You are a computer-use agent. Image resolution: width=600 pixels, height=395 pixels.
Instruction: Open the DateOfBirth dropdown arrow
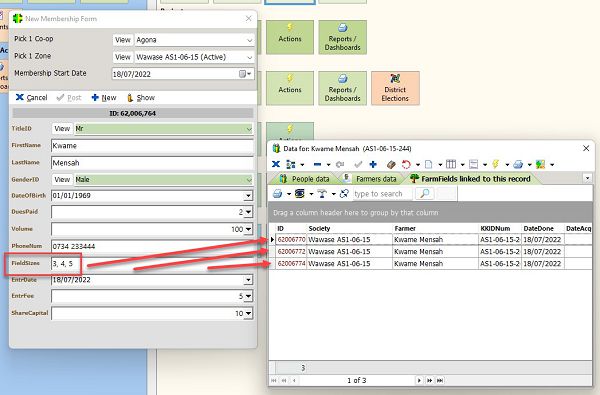click(x=248, y=196)
